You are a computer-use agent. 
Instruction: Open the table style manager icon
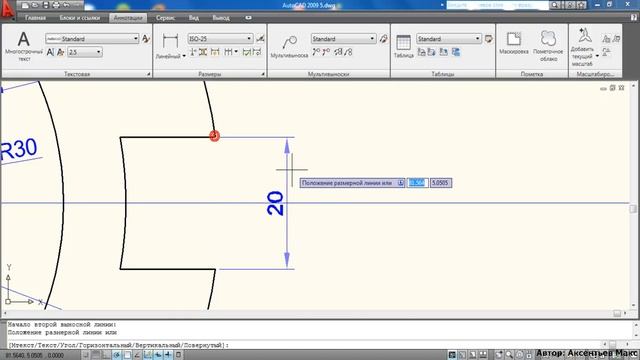[x=489, y=39]
